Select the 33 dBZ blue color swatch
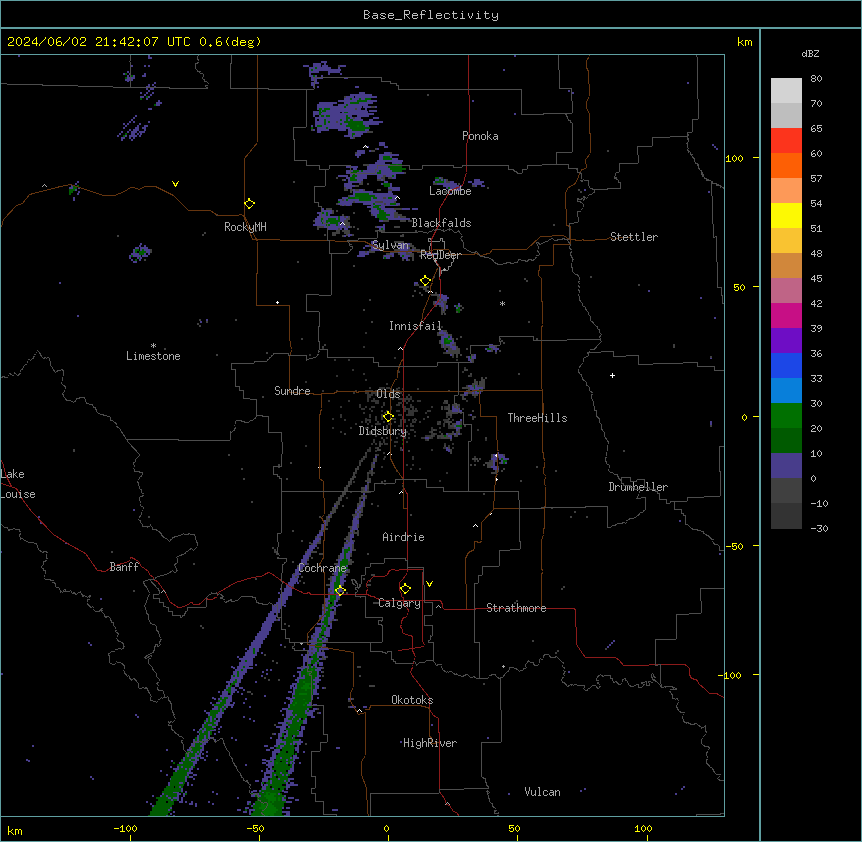This screenshot has width=862, height=842. pyautogui.click(x=786, y=390)
